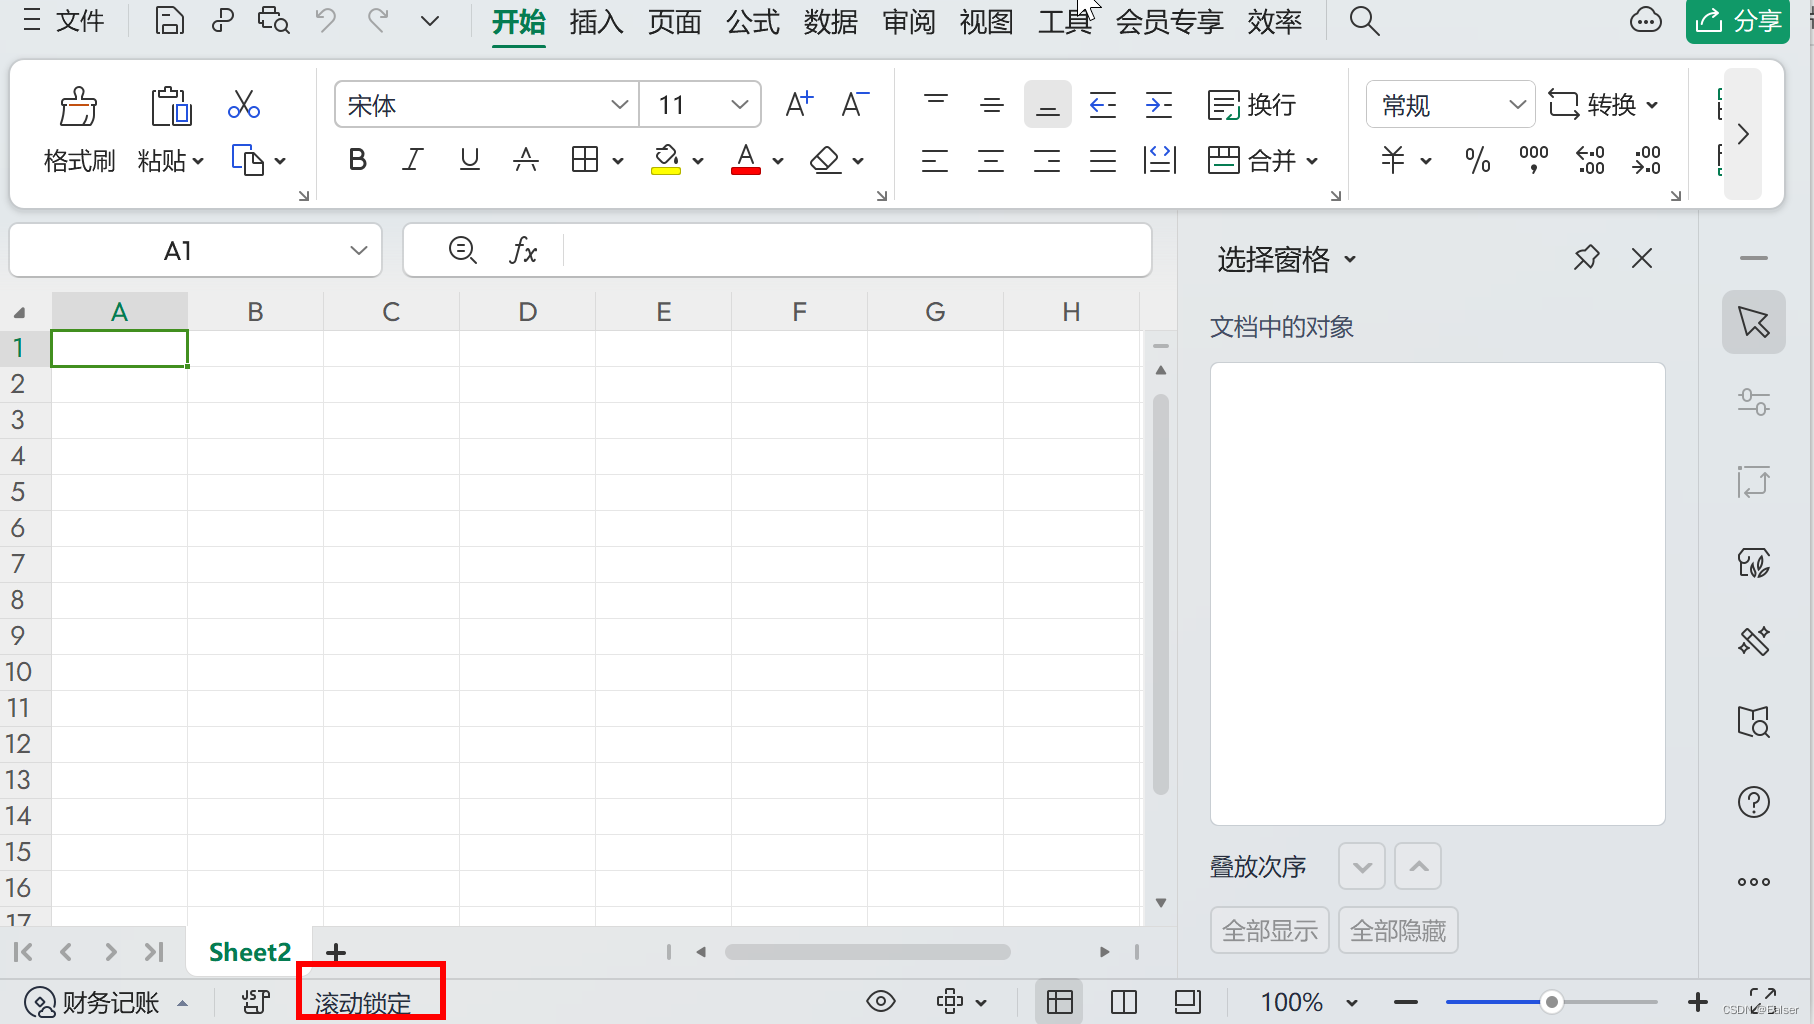Toggle bottom vertical alignment
The width and height of the screenshot is (1814, 1024).
click(x=1047, y=104)
